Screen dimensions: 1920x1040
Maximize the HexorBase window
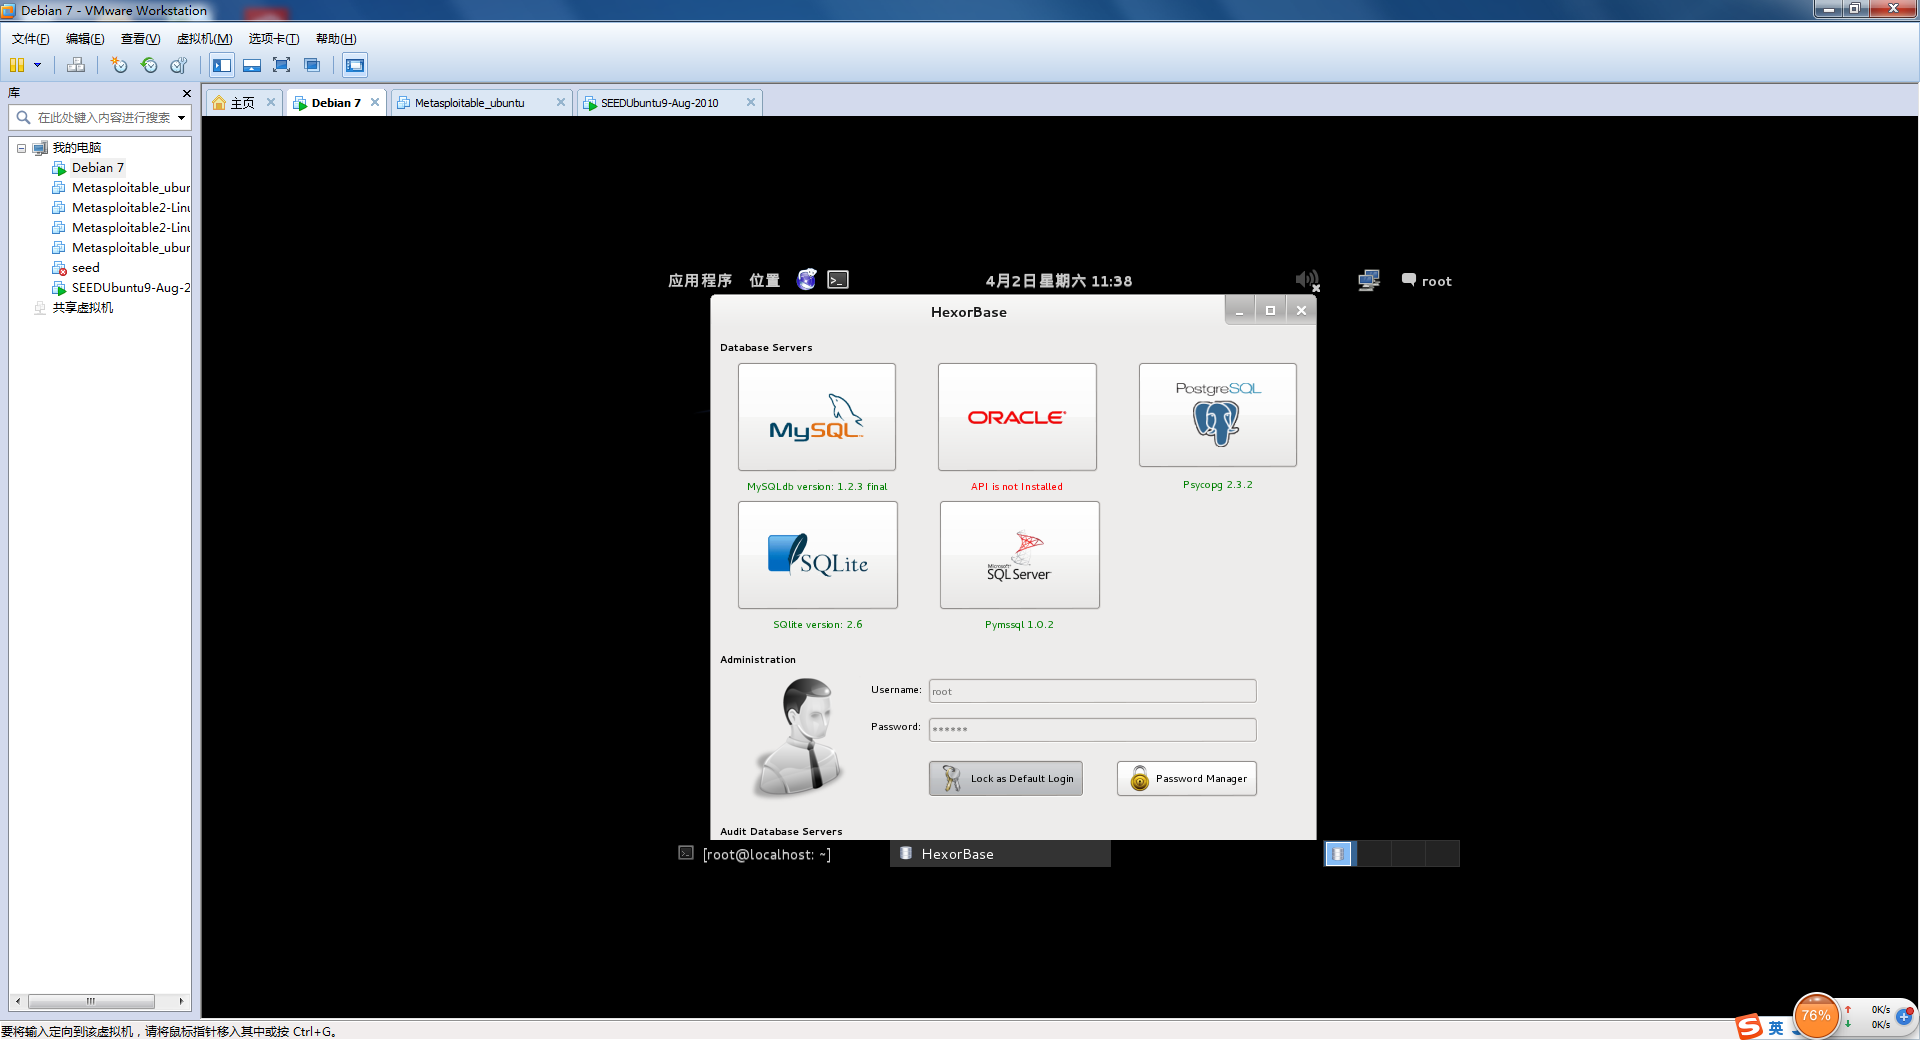click(1270, 311)
